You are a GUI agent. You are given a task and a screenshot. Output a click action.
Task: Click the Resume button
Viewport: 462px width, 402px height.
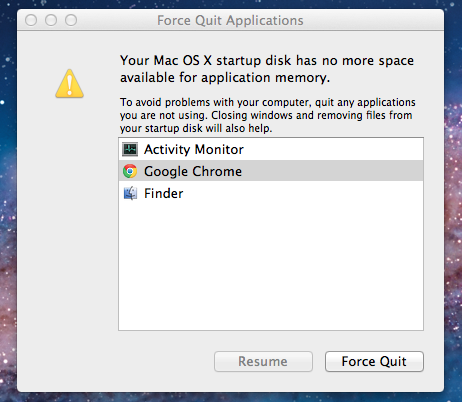263,361
